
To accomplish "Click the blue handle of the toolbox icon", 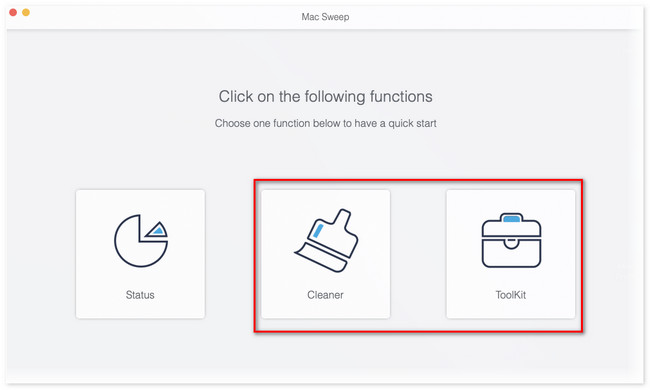I will 511,218.
